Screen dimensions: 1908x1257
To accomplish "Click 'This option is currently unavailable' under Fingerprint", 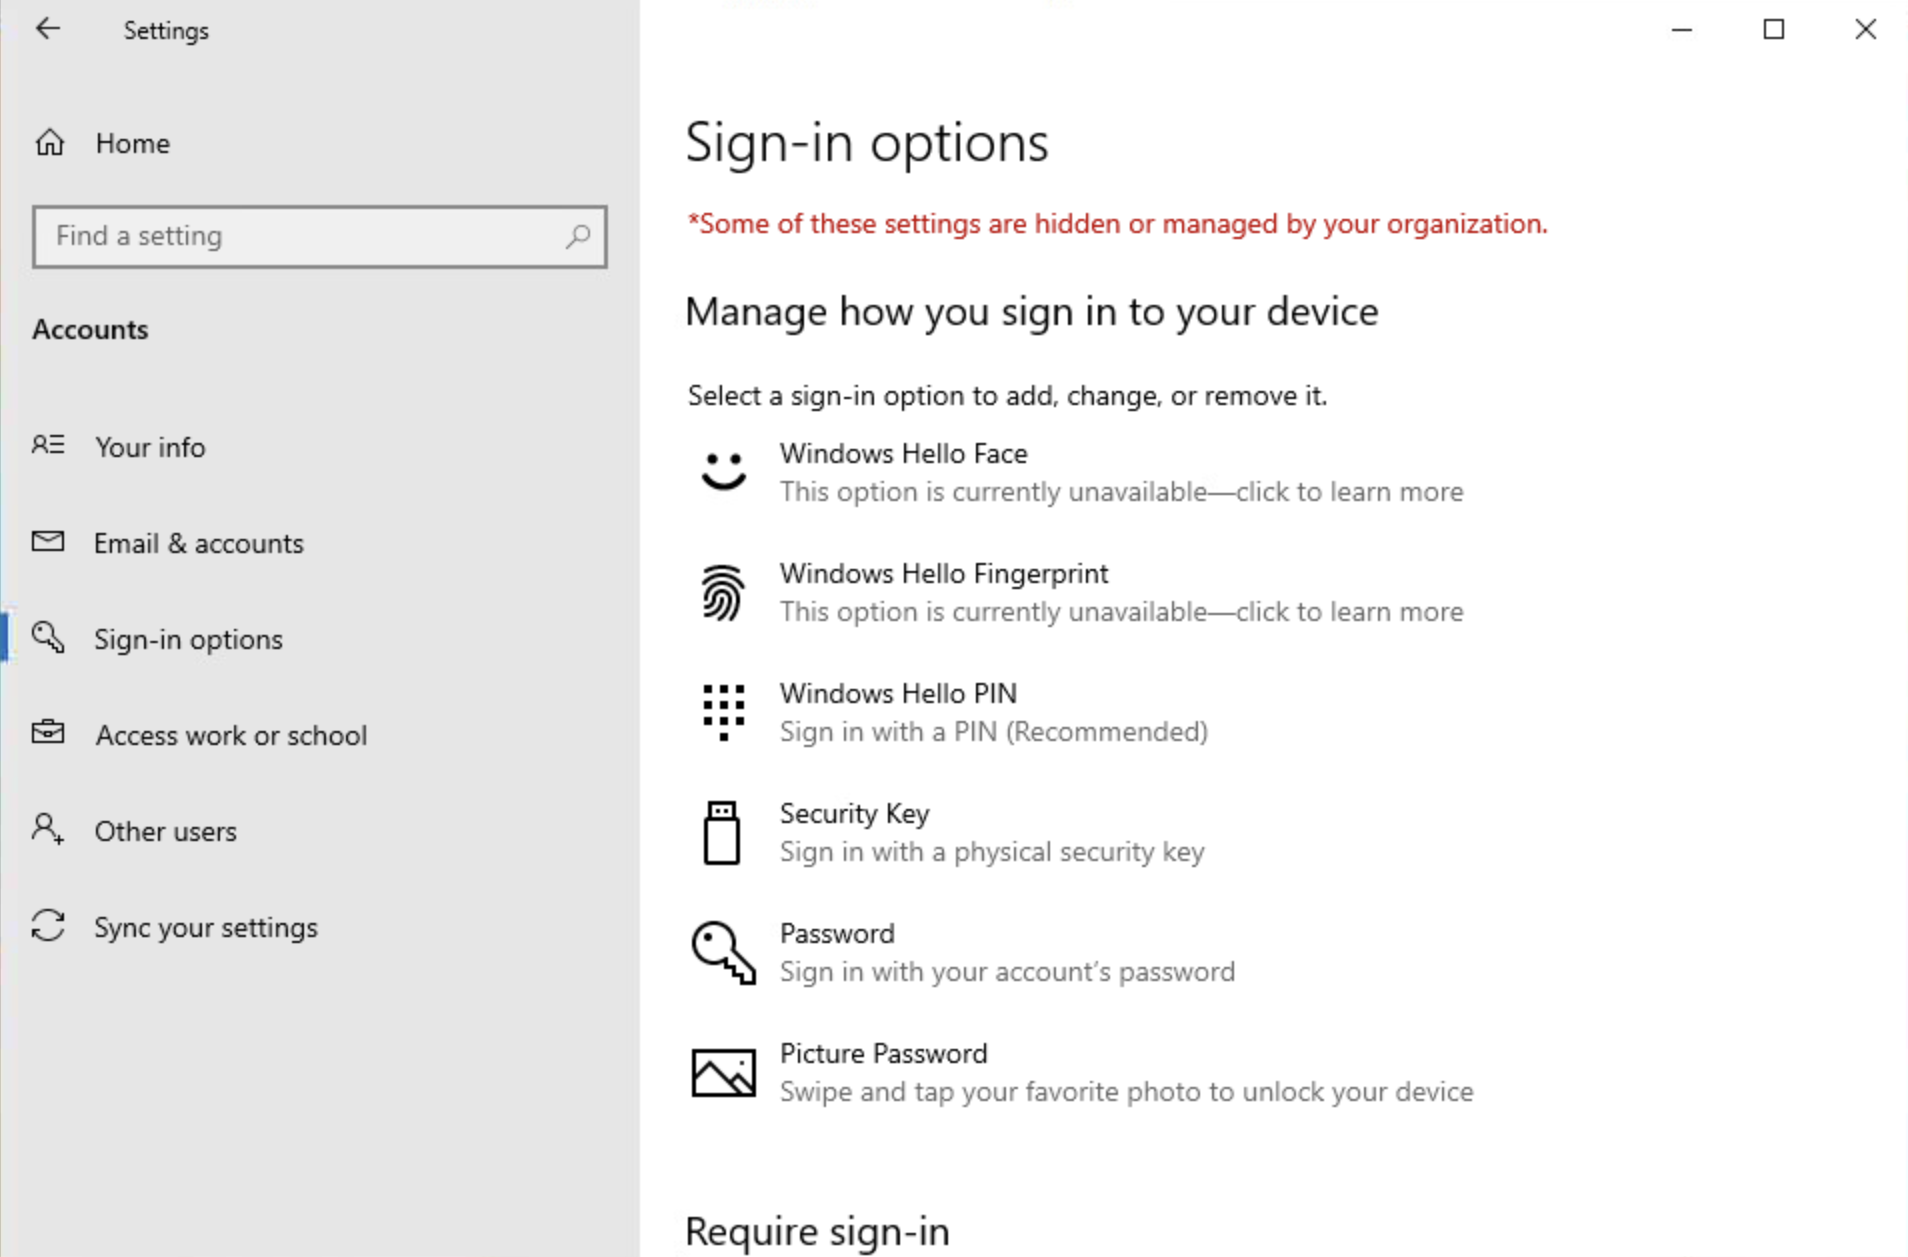I will [x=1121, y=612].
